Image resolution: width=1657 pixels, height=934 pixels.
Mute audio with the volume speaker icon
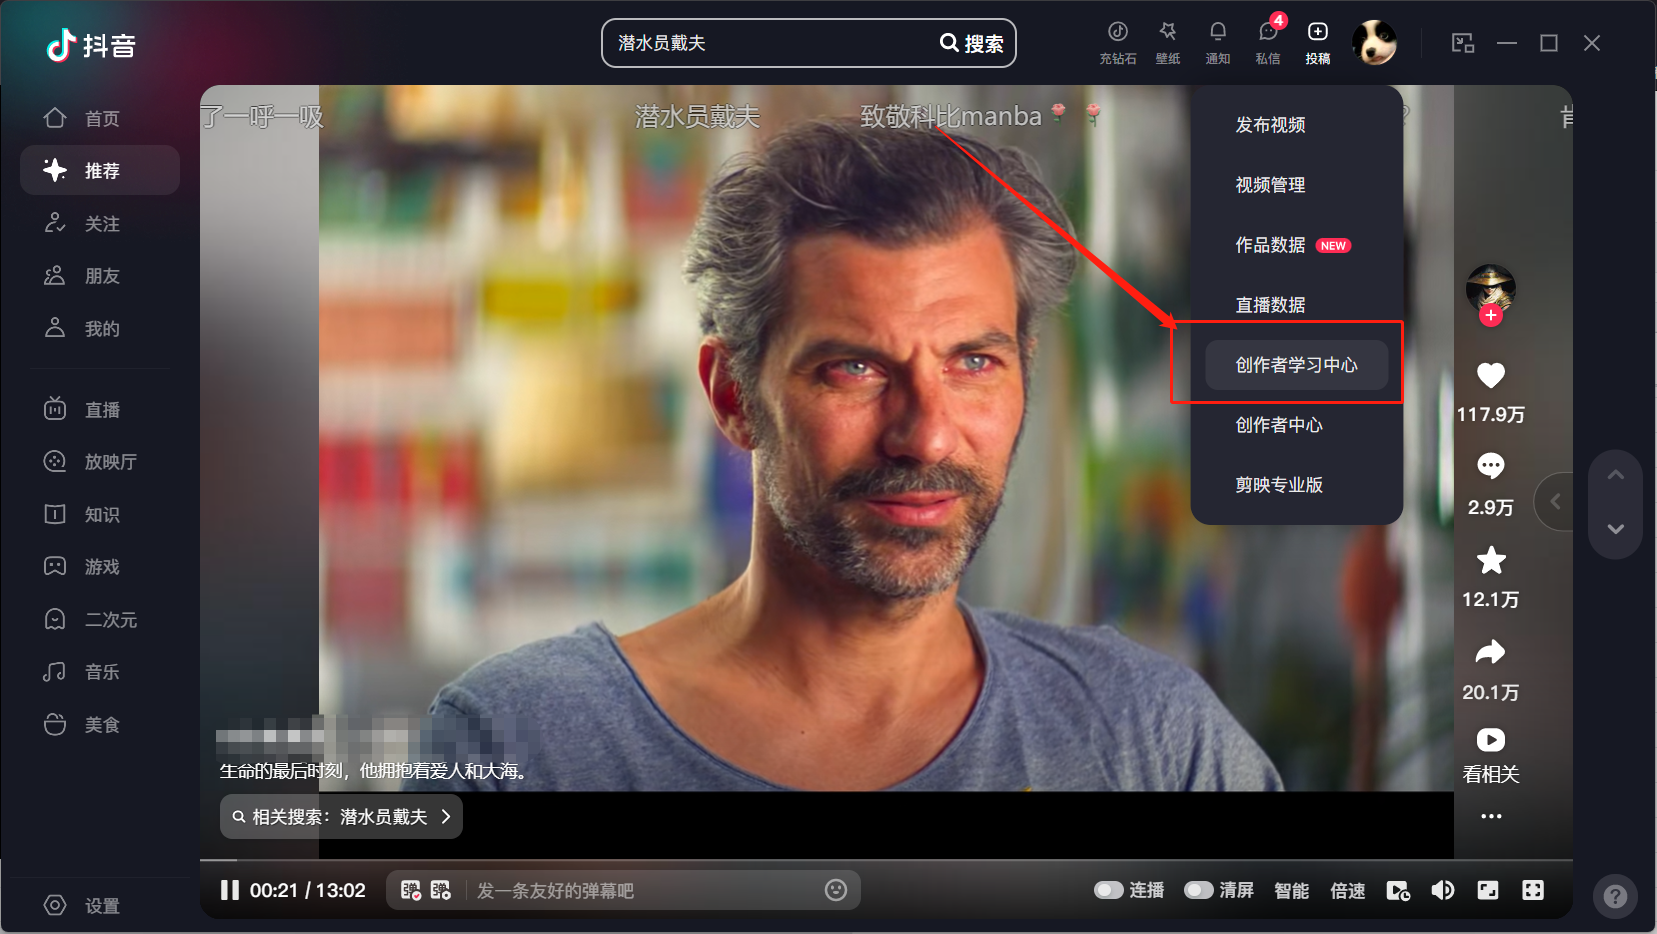coord(1442,890)
